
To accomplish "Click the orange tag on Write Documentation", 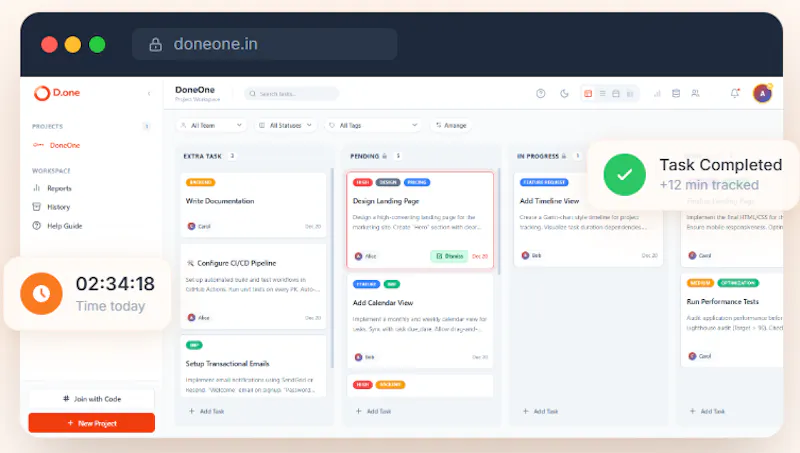I will point(201,183).
